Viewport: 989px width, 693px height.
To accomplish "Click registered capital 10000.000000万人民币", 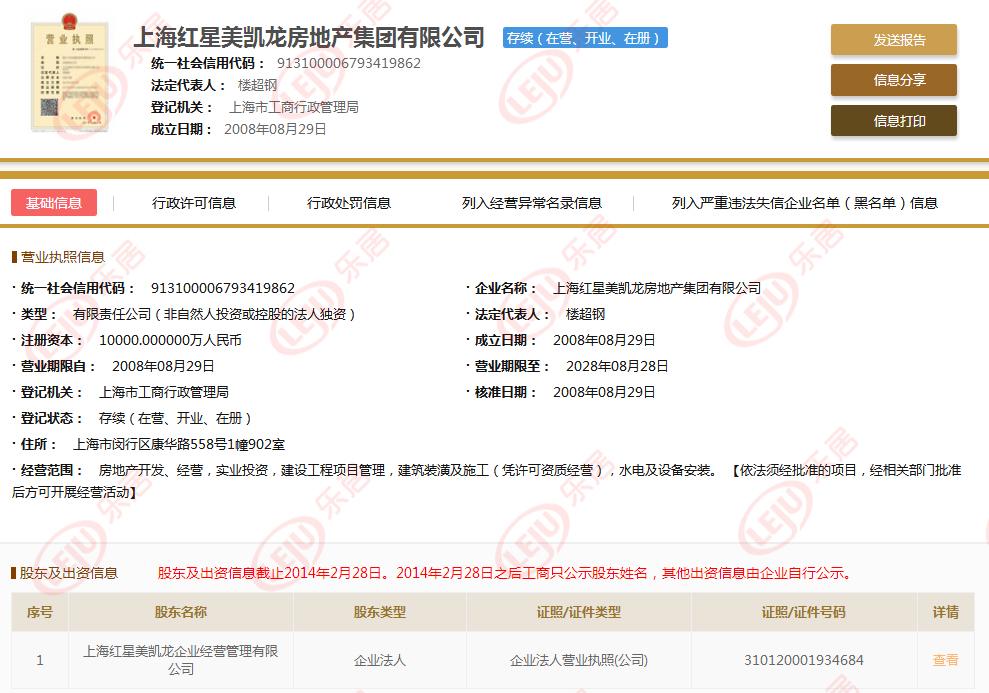I will tap(170, 340).
